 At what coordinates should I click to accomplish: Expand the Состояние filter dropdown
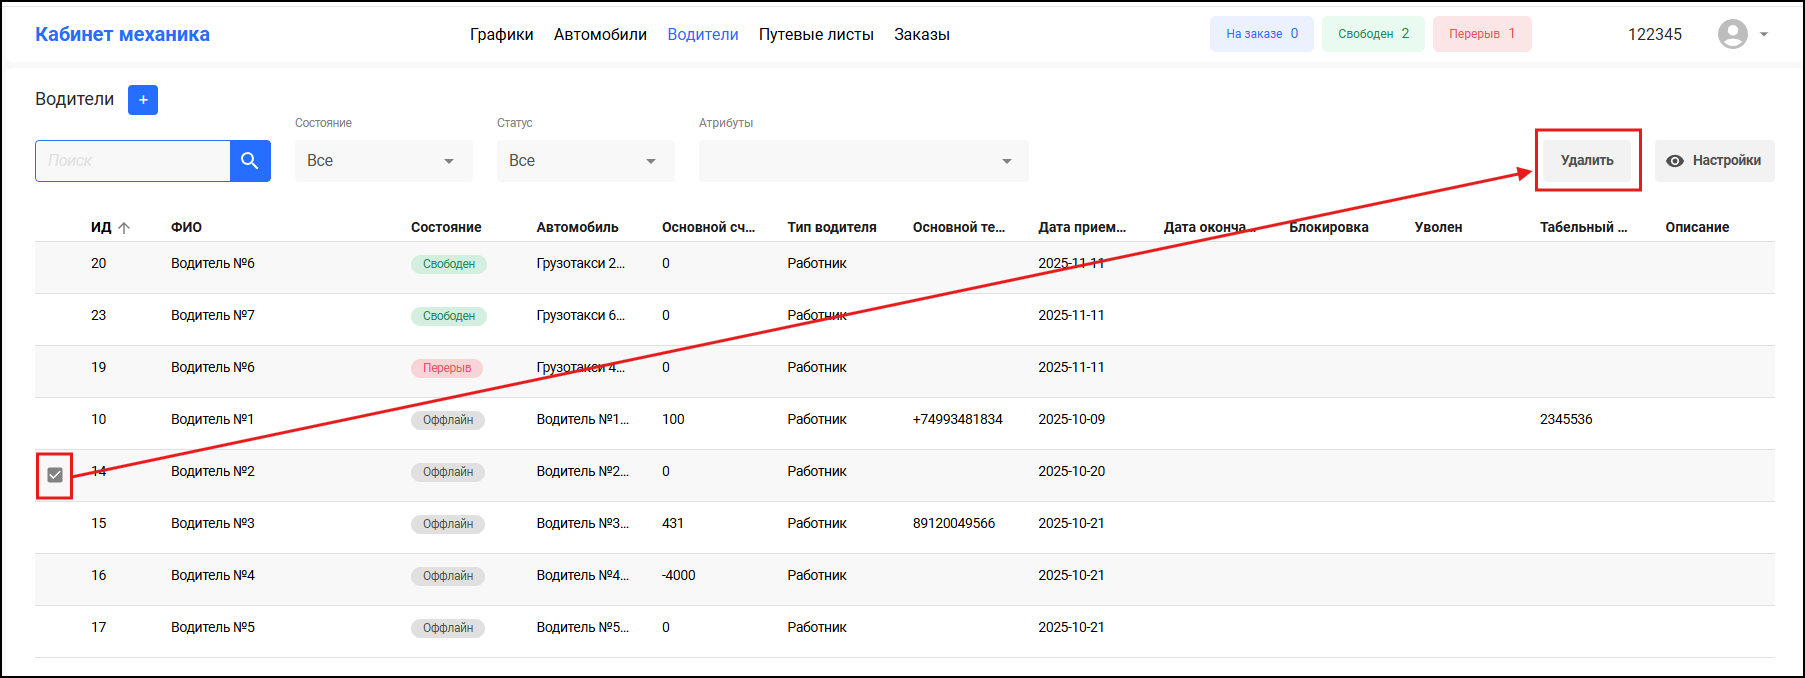click(x=383, y=161)
